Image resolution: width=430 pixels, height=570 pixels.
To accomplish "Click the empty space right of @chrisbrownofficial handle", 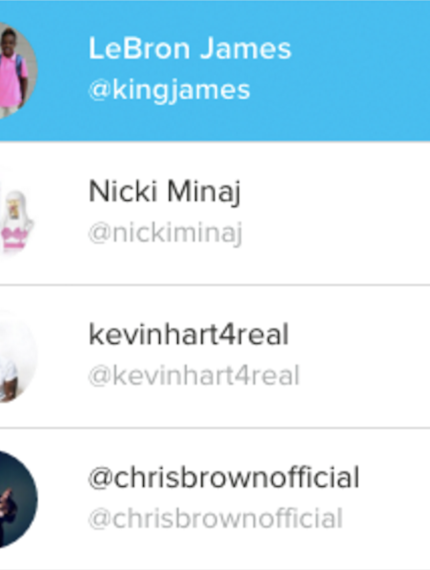I will [x=386, y=519].
